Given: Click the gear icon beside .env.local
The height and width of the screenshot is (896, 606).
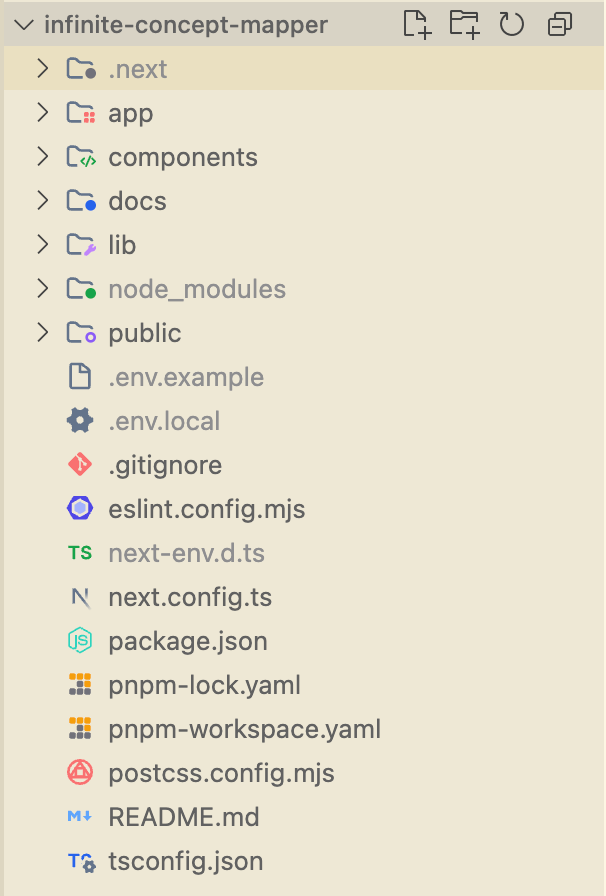Looking at the screenshot, I should click(80, 421).
